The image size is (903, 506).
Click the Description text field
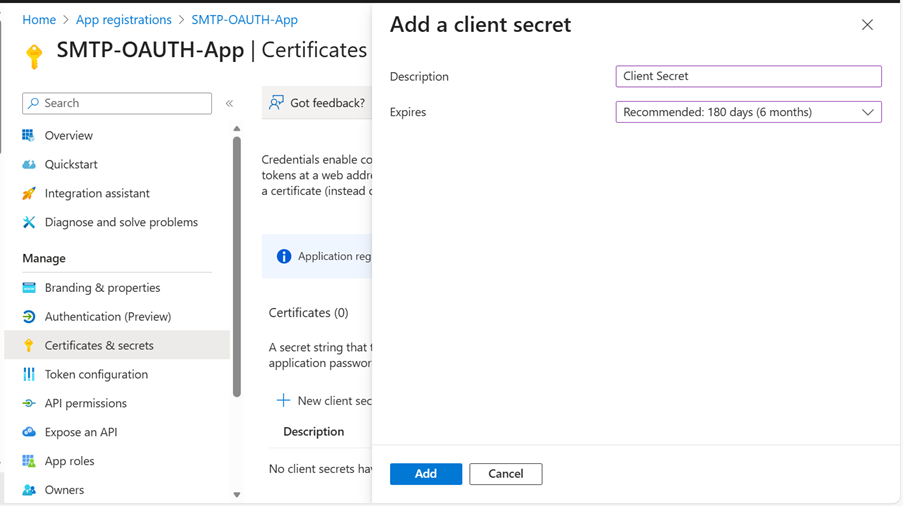pyautogui.click(x=748, y=77)
